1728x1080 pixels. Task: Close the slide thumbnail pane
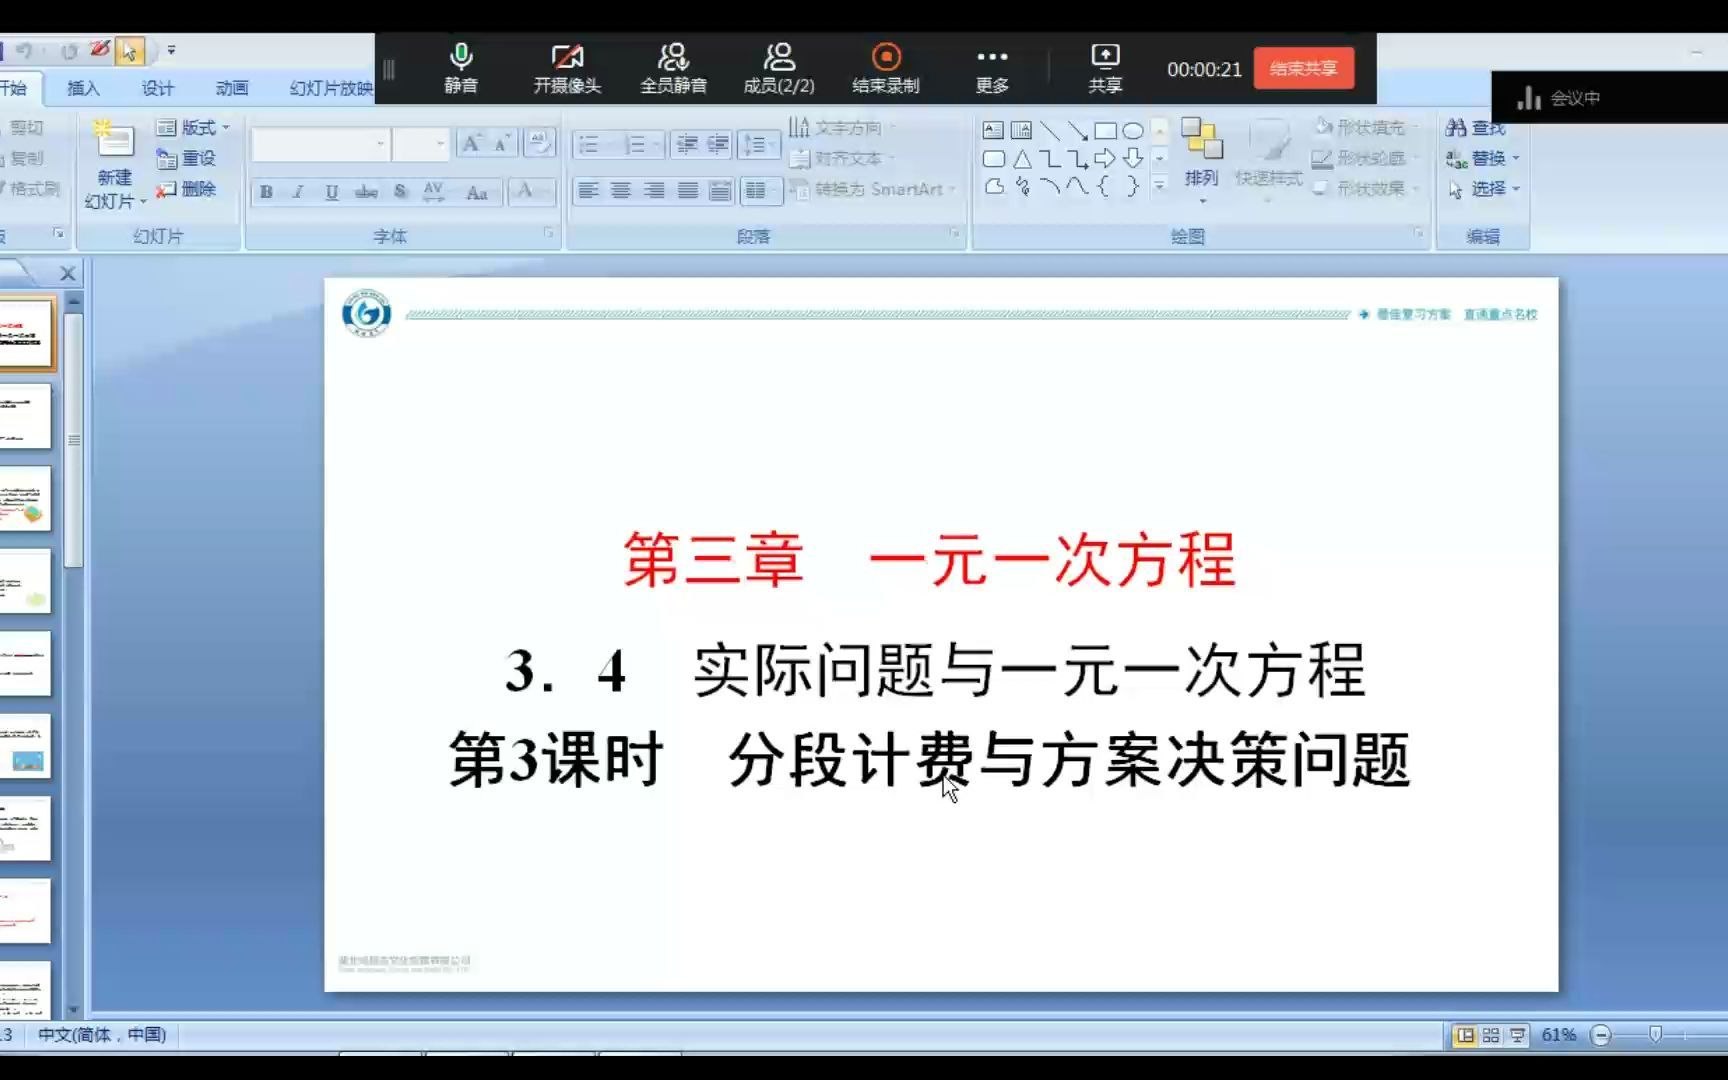click(68, 273)
